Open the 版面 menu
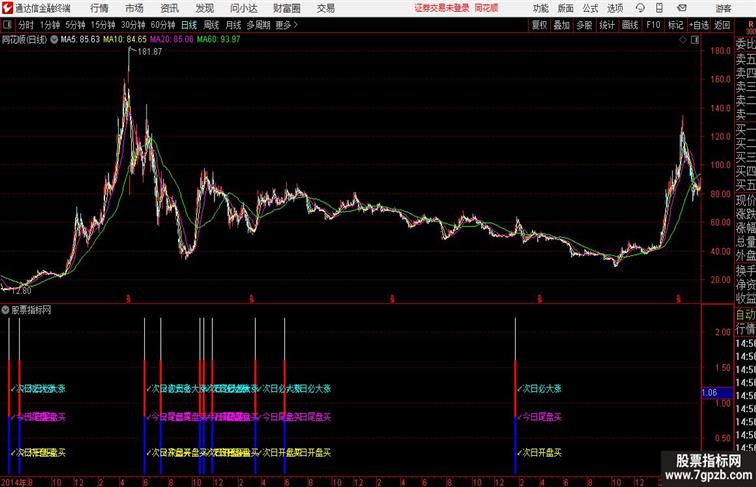Image resolution: width=756 pixels, height=487 pixels. click(566, 8)
